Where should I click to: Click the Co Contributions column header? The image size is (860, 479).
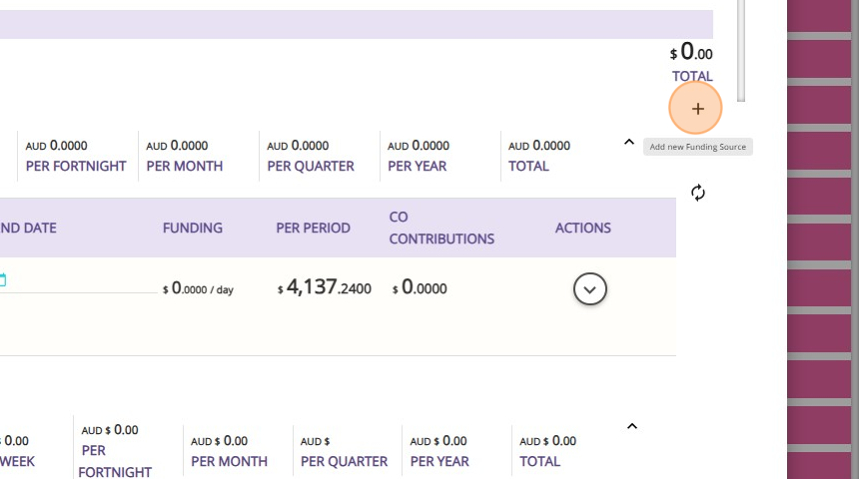(441, 228)
